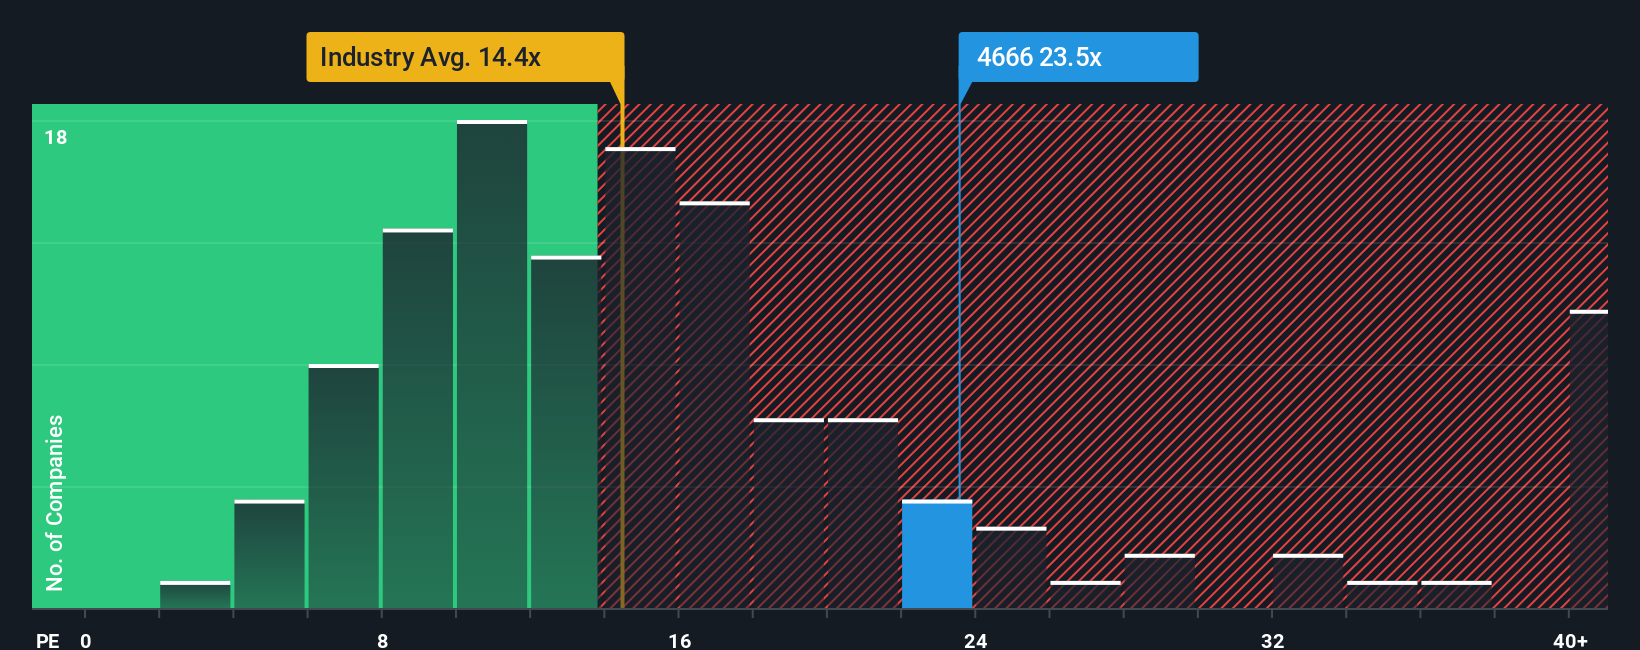This screenshot has height=650, width=1640.
Task: Click the 40+ bar at far right
Action: 1589,459
